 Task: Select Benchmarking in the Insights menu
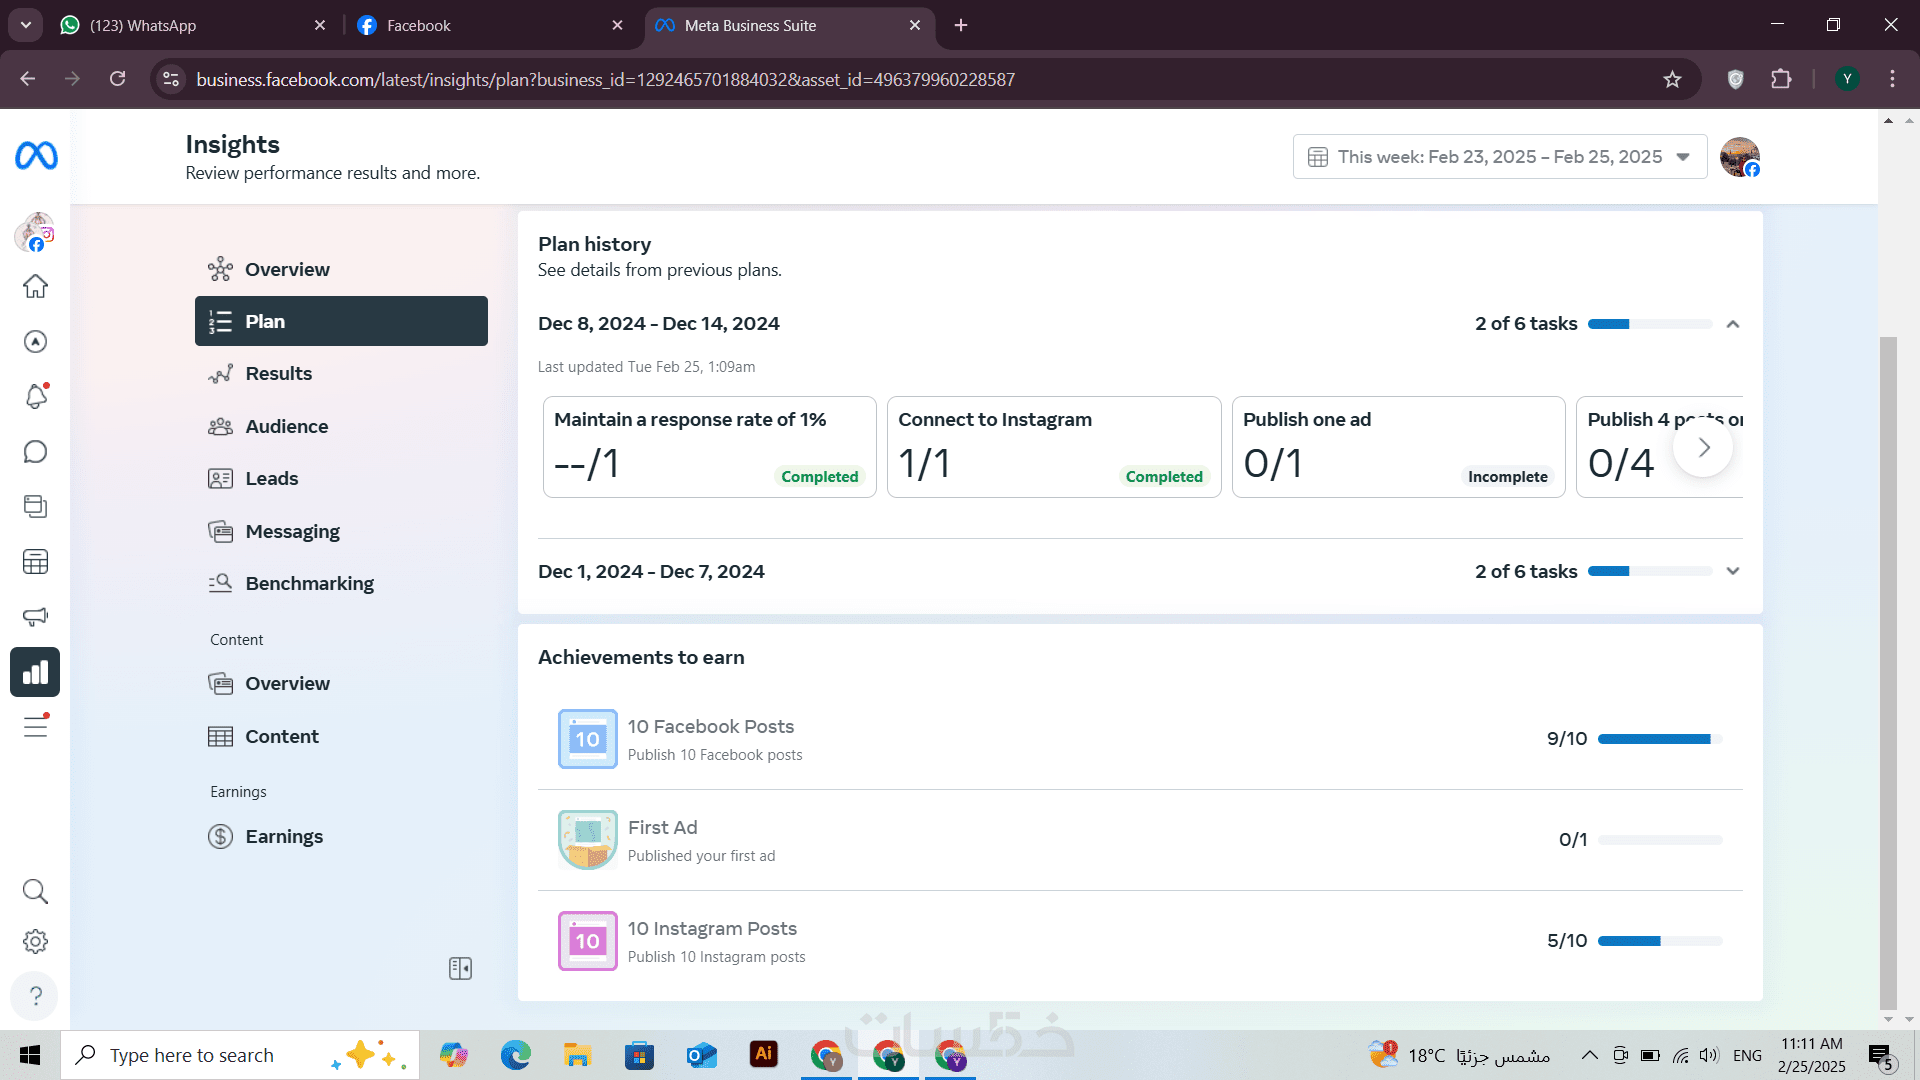[309, 583]
